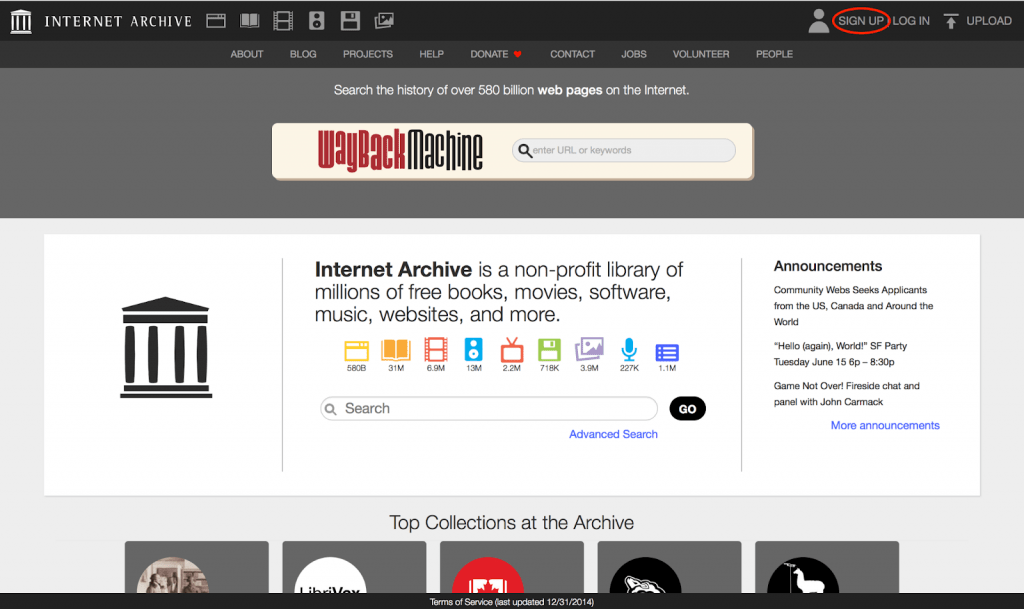Click the red heart beside DONATE
The height and width of the screenshot is (609, 1024).
click(517, 54)
